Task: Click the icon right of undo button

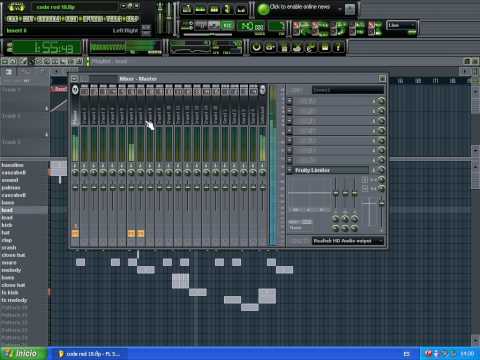Action: point(270,47)
